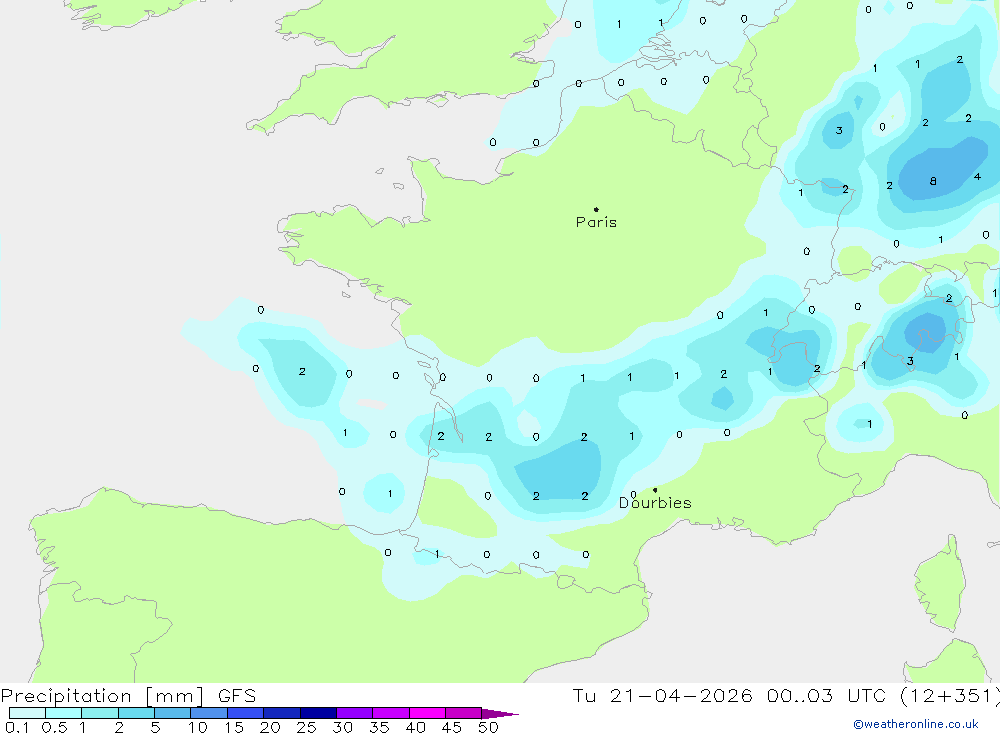The height and width of the screenshot is (733, 1000).
Task: Click the Paris city label
Action: tap(596, 222)
